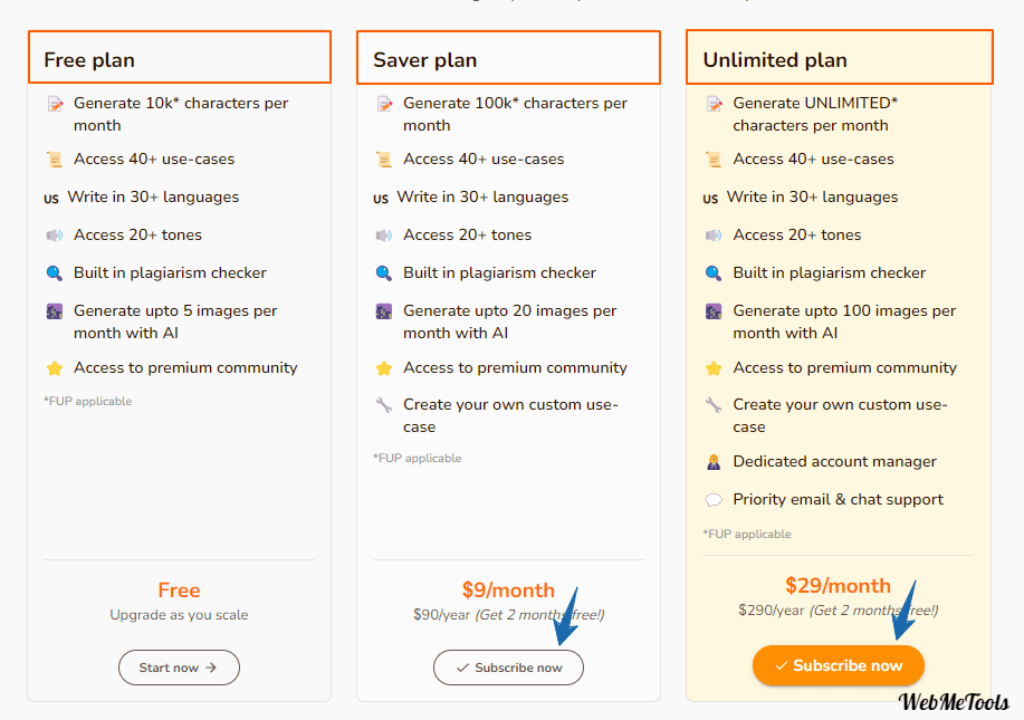Click the account manager person icon
The width and height of the screenshot is (1024, 720).
click(x=713, y=462)
